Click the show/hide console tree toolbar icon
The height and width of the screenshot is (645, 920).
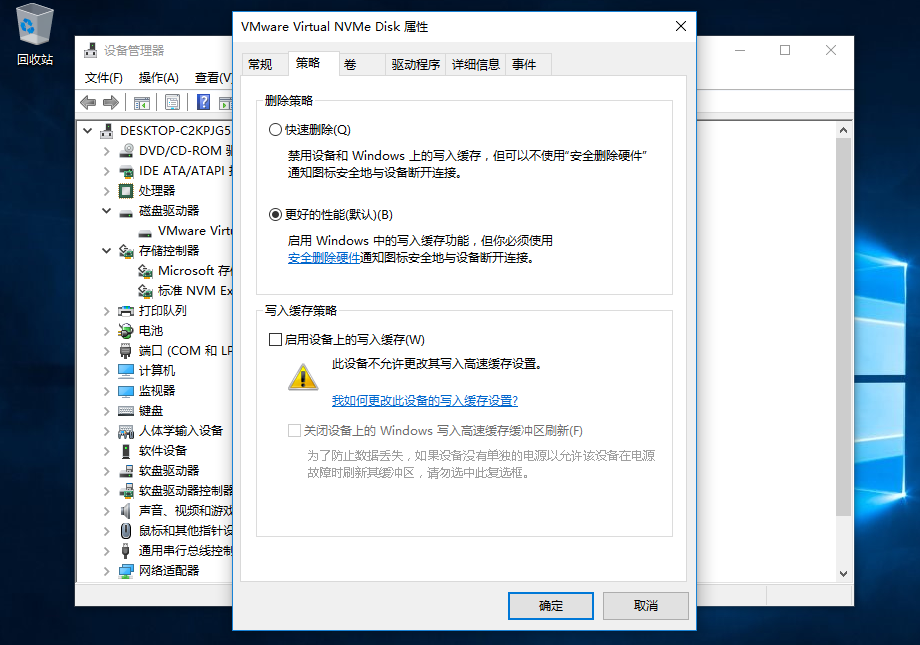pos(142,103)
